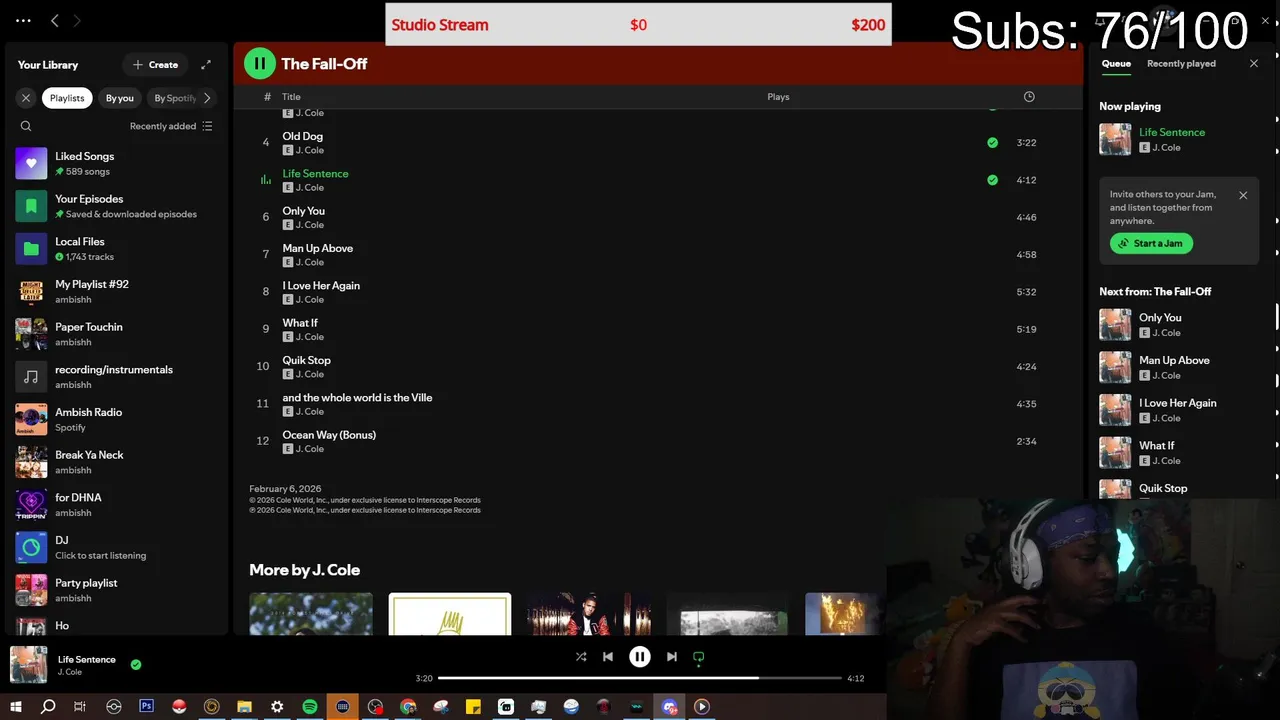This screenshot has height=720, width=1280.
Task: Open recording/instrumentals folder playlist
Action: tap(115, 377)
